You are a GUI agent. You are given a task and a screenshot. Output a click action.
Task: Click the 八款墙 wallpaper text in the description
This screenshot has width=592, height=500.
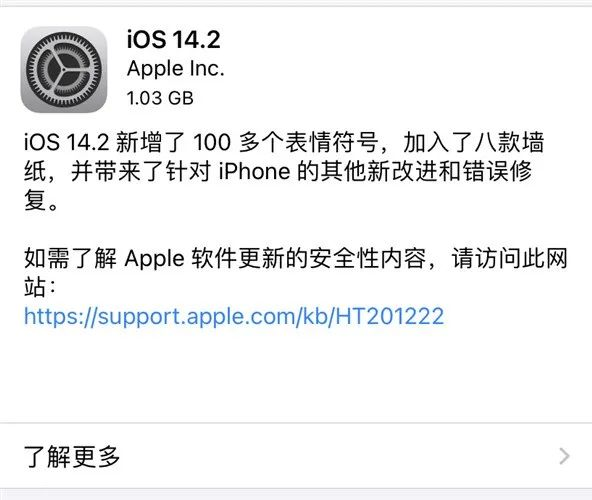tap(509, 142)
